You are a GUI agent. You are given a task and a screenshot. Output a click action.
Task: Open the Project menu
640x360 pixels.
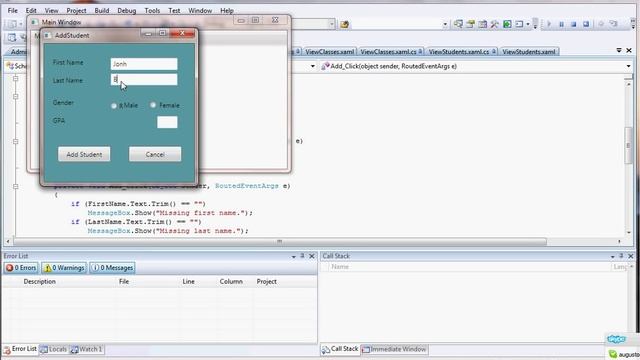pyautogui.click(x=76, y=10)
